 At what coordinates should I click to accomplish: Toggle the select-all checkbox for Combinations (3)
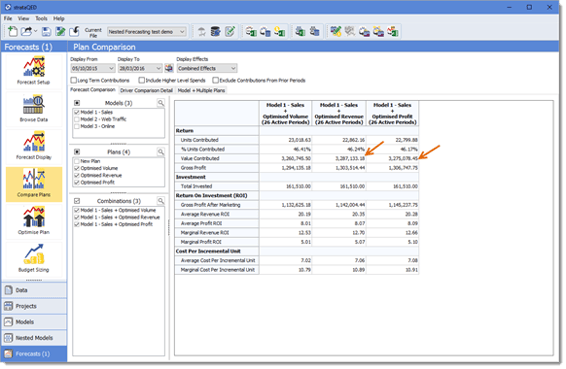click(77, 201)
